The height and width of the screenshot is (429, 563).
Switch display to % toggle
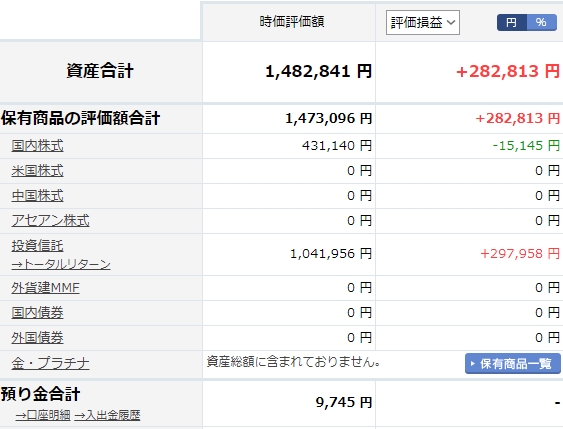pos(541,23)
